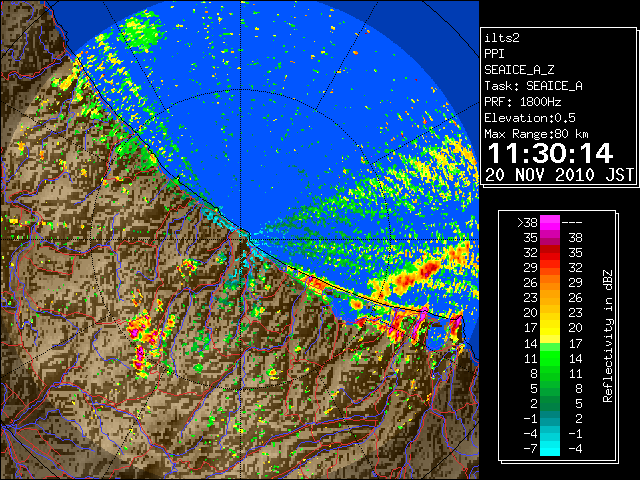This screenshot has width=640, height=480.
Task: Click the -7 legend label
Action: pyautogui.click(x=530, y=449)
